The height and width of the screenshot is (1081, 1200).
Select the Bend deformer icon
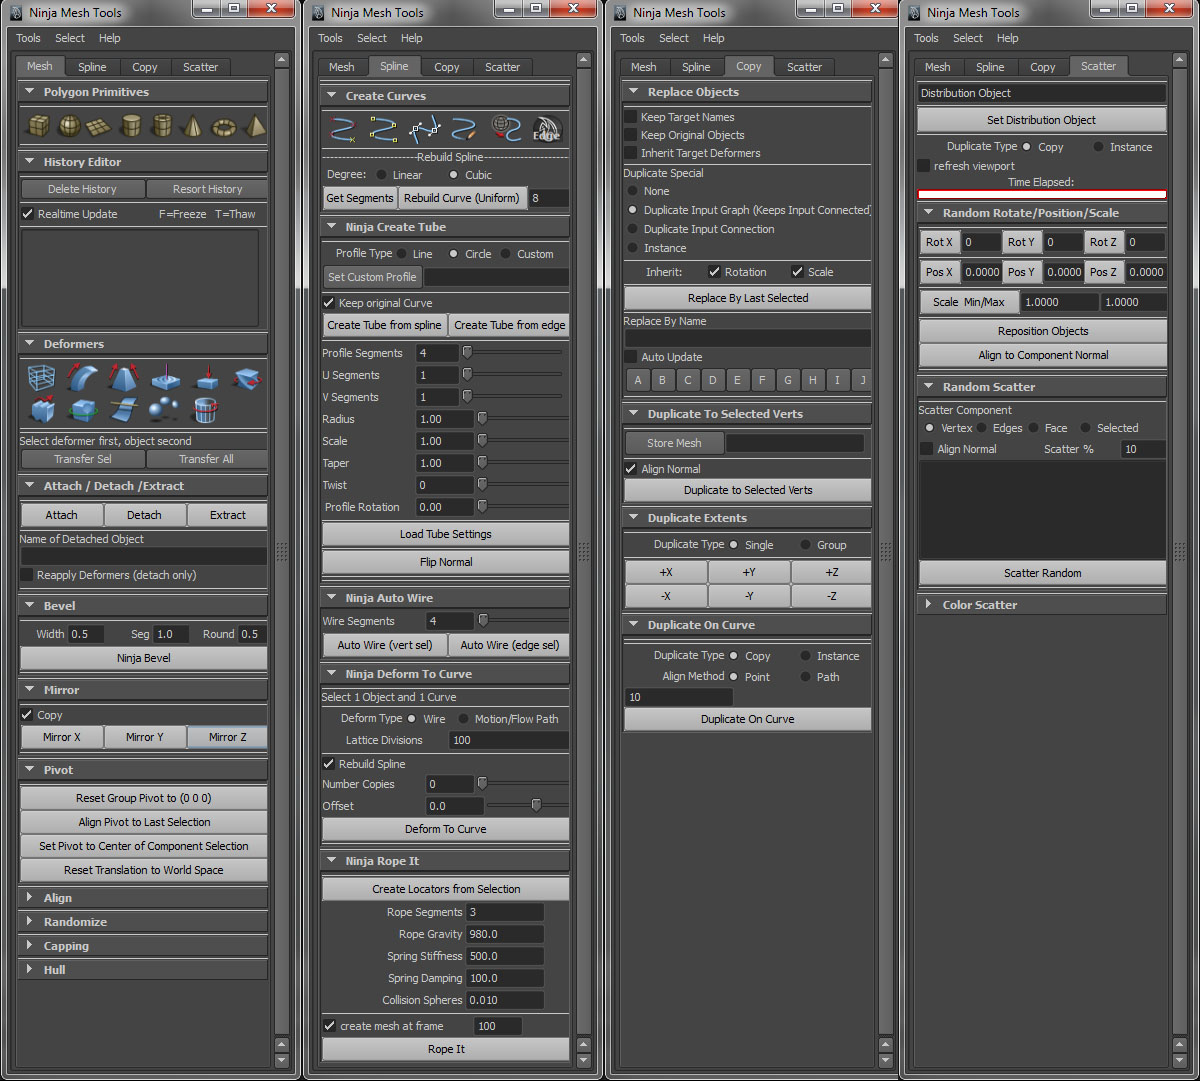click(x=83, y=378)
